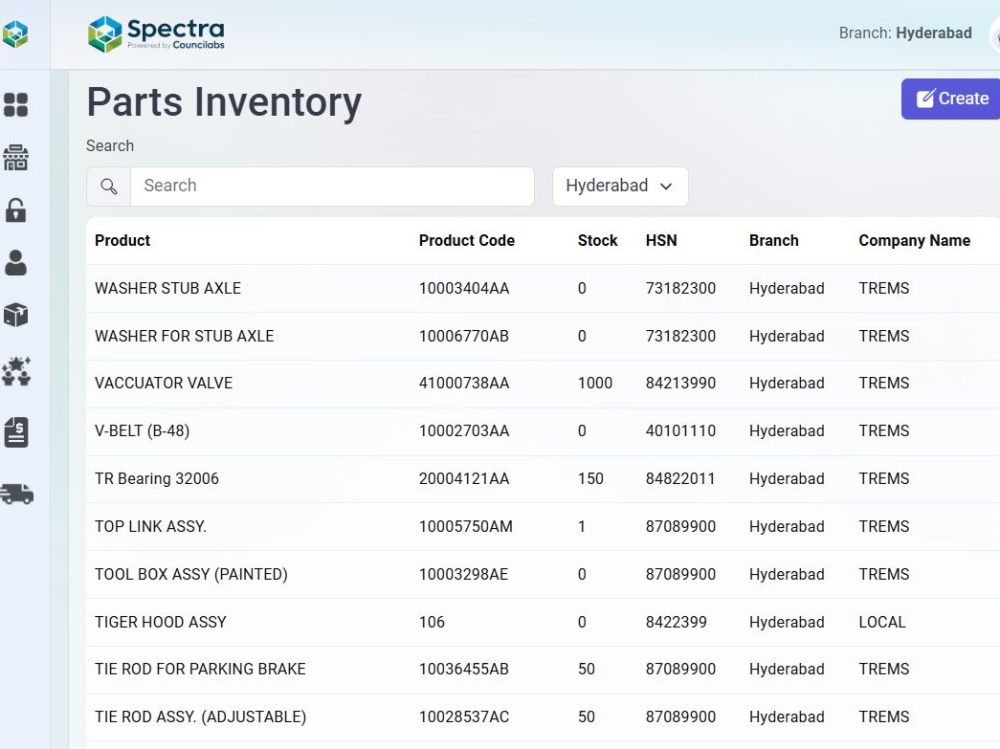Click the Stock column header
Image resolution: width=1000 pixels, height=749 pixels.
click(x=598, y=241)
